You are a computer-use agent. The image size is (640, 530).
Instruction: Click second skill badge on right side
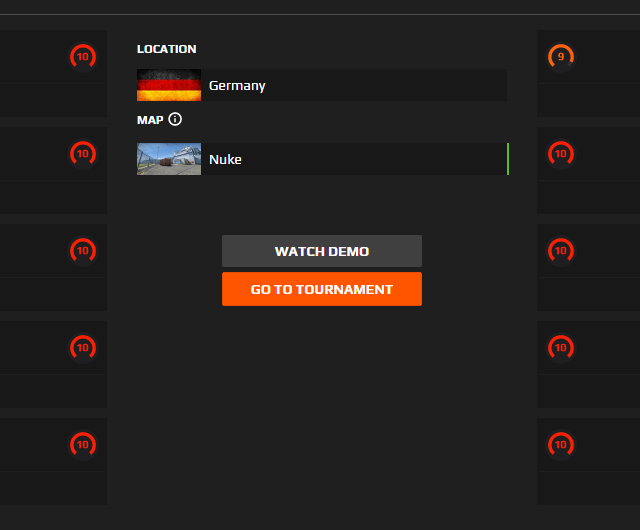click(561, 154)
